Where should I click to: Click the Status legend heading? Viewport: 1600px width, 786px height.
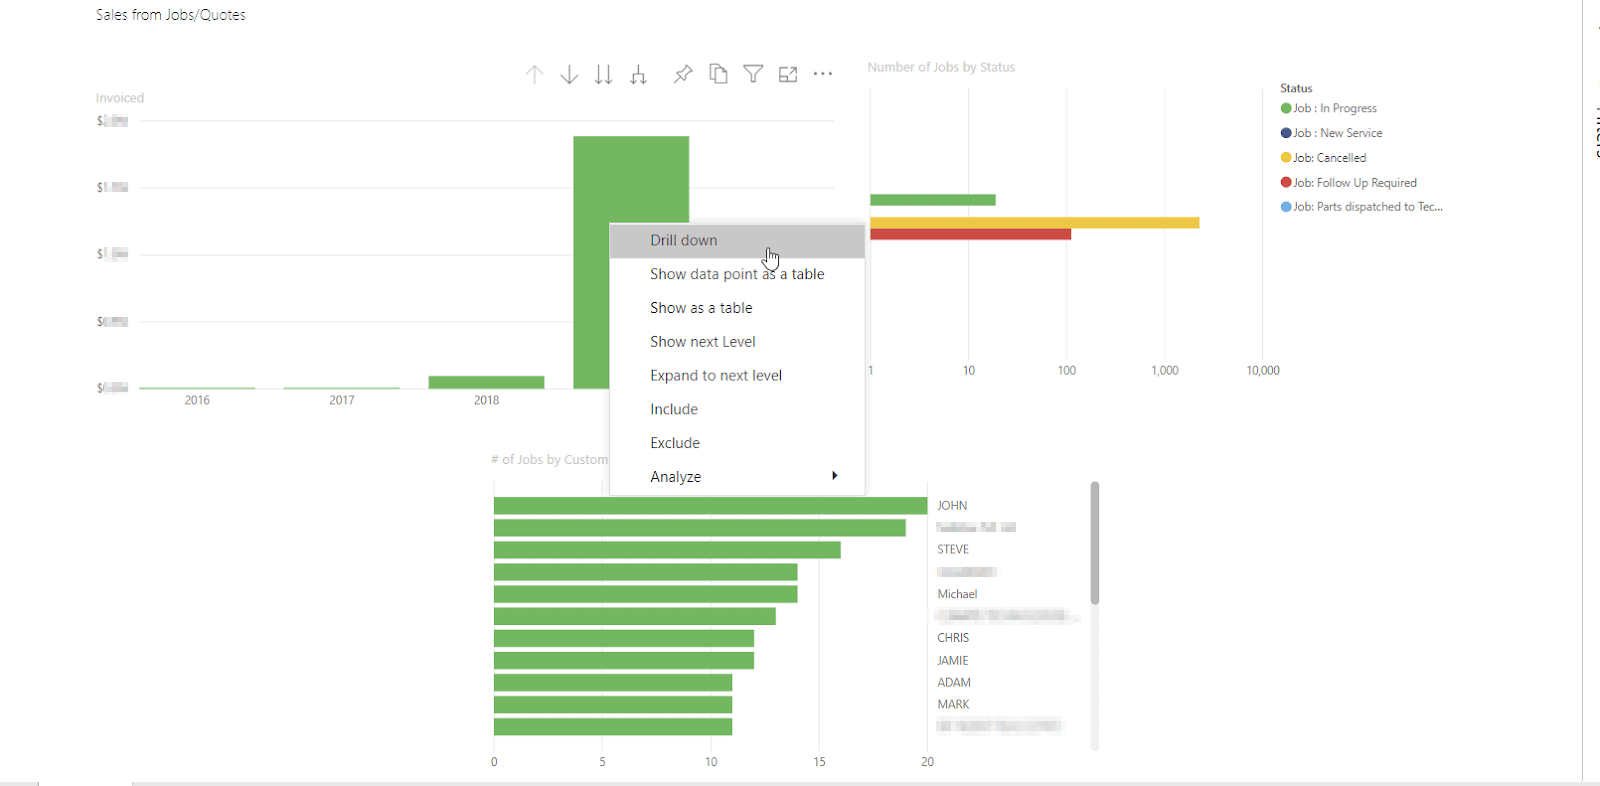[1296, 88]
